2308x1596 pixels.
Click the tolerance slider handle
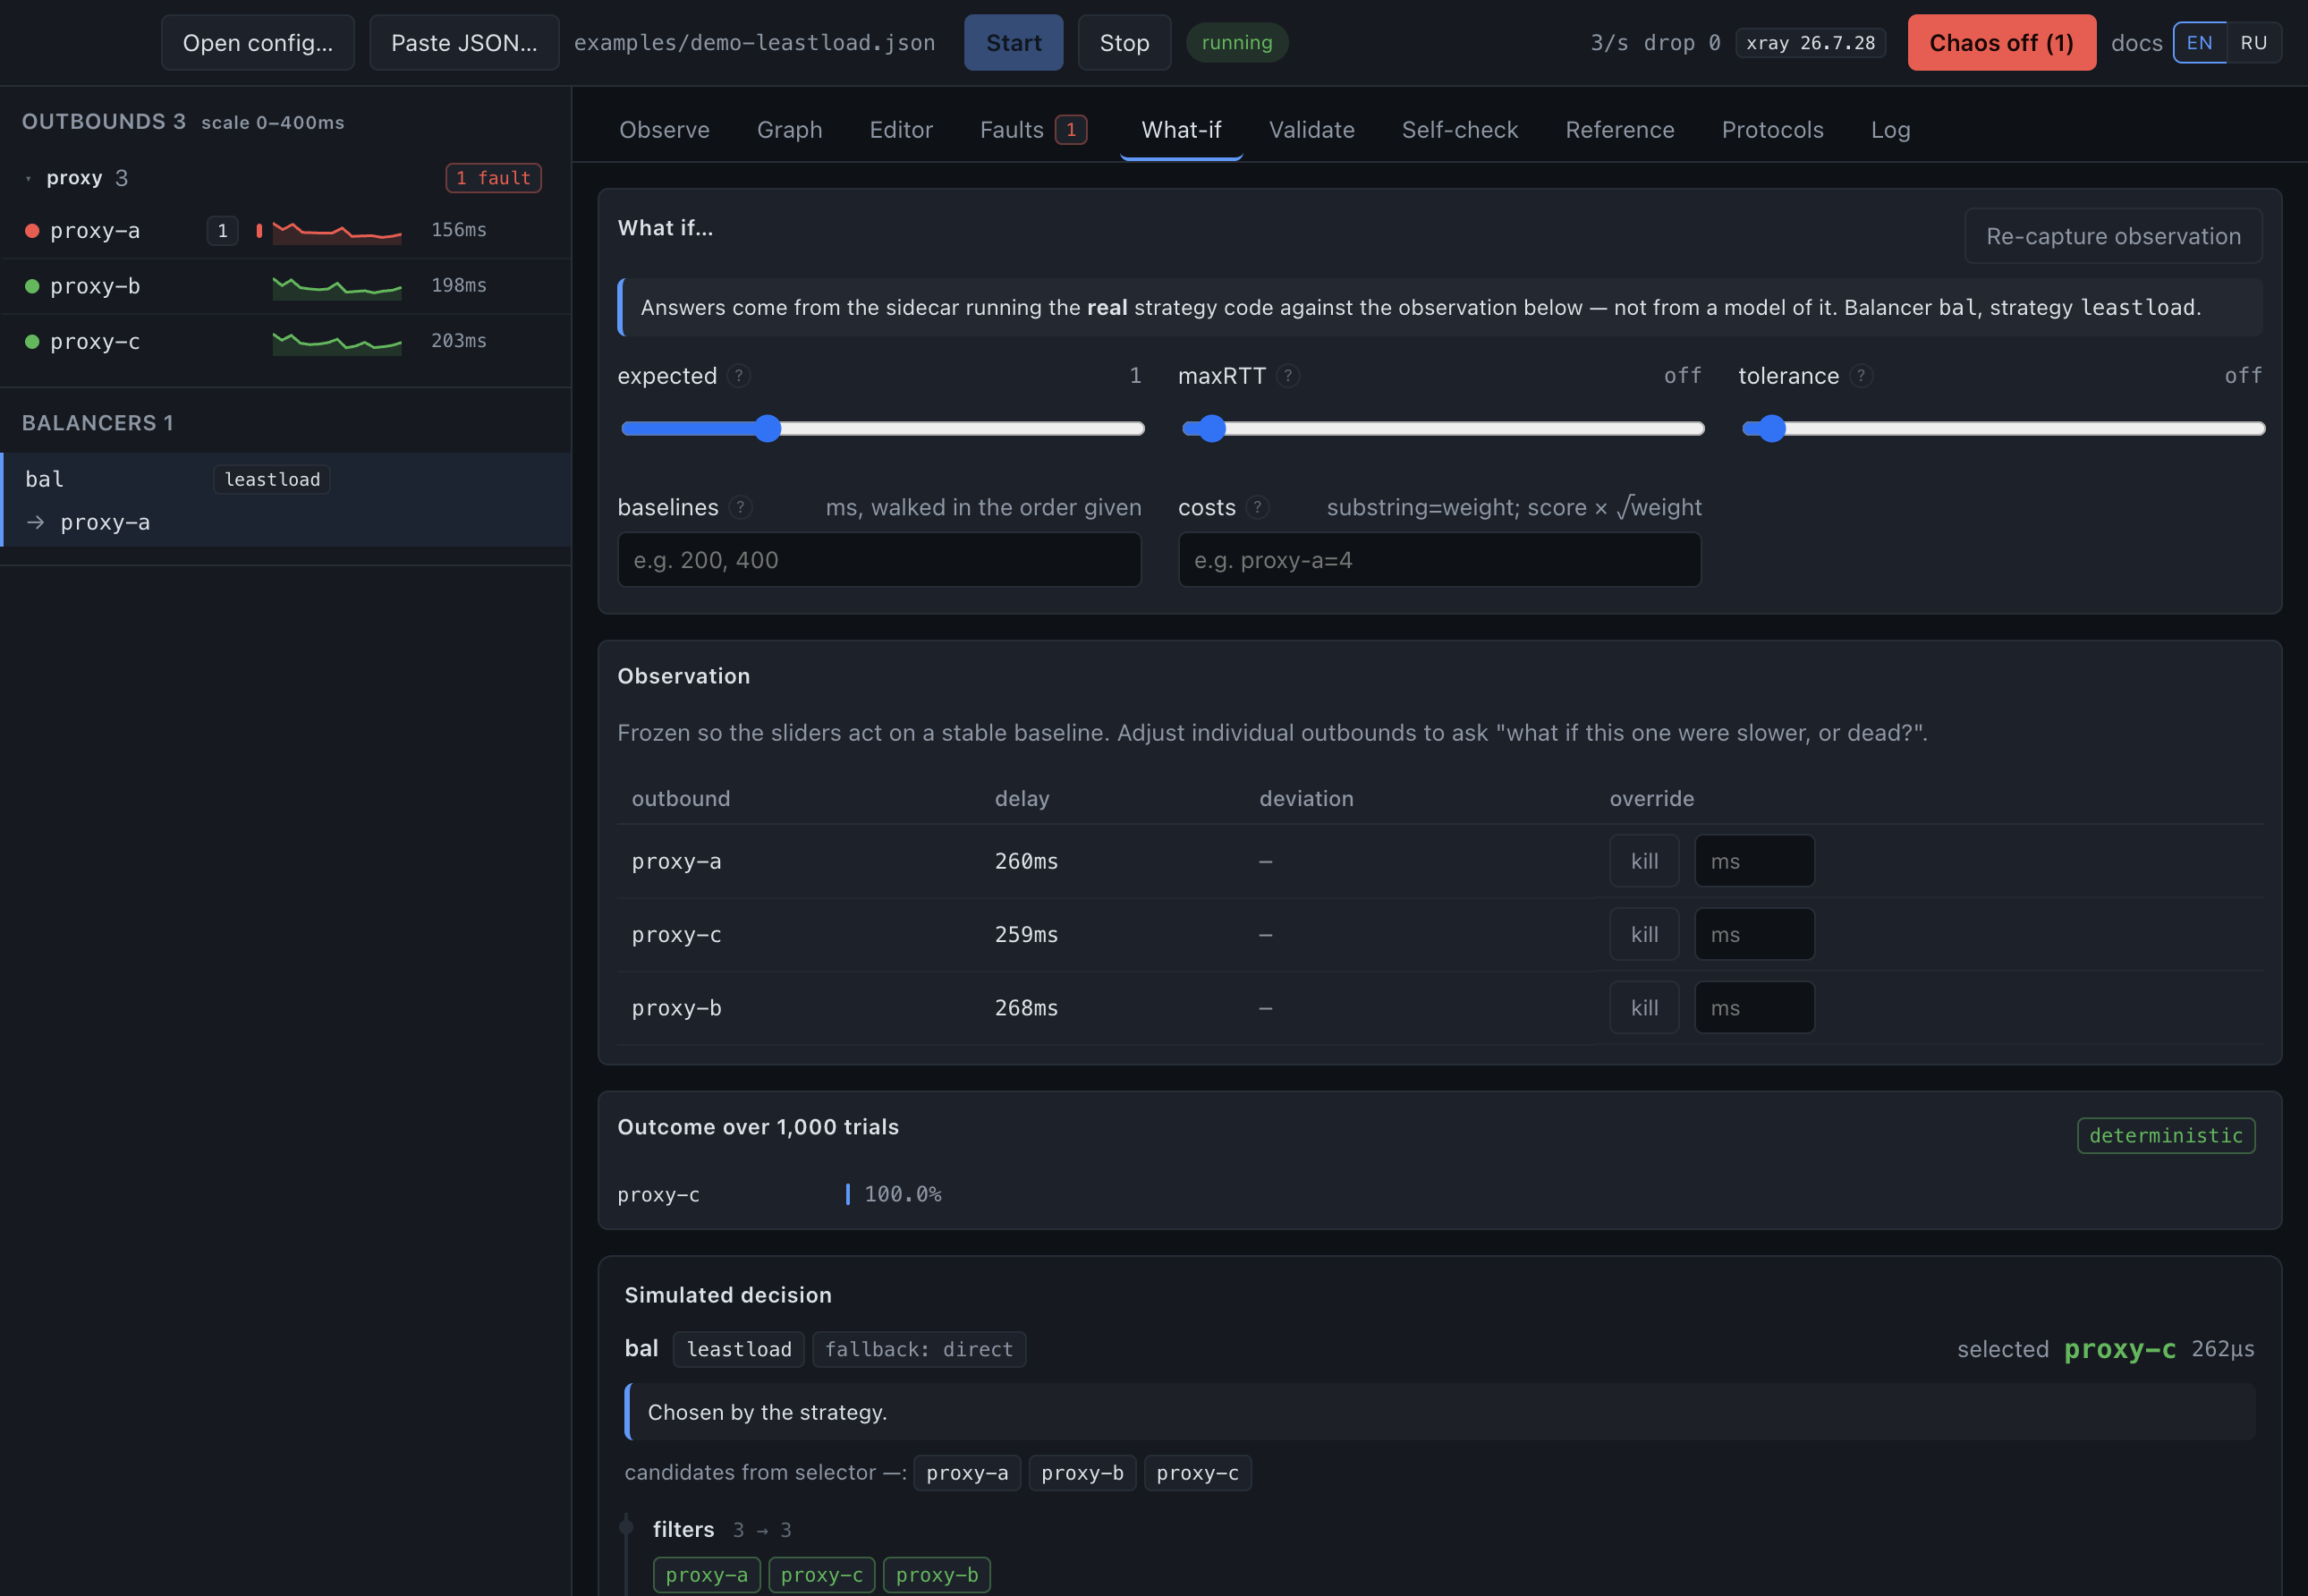coord(1771,429)
